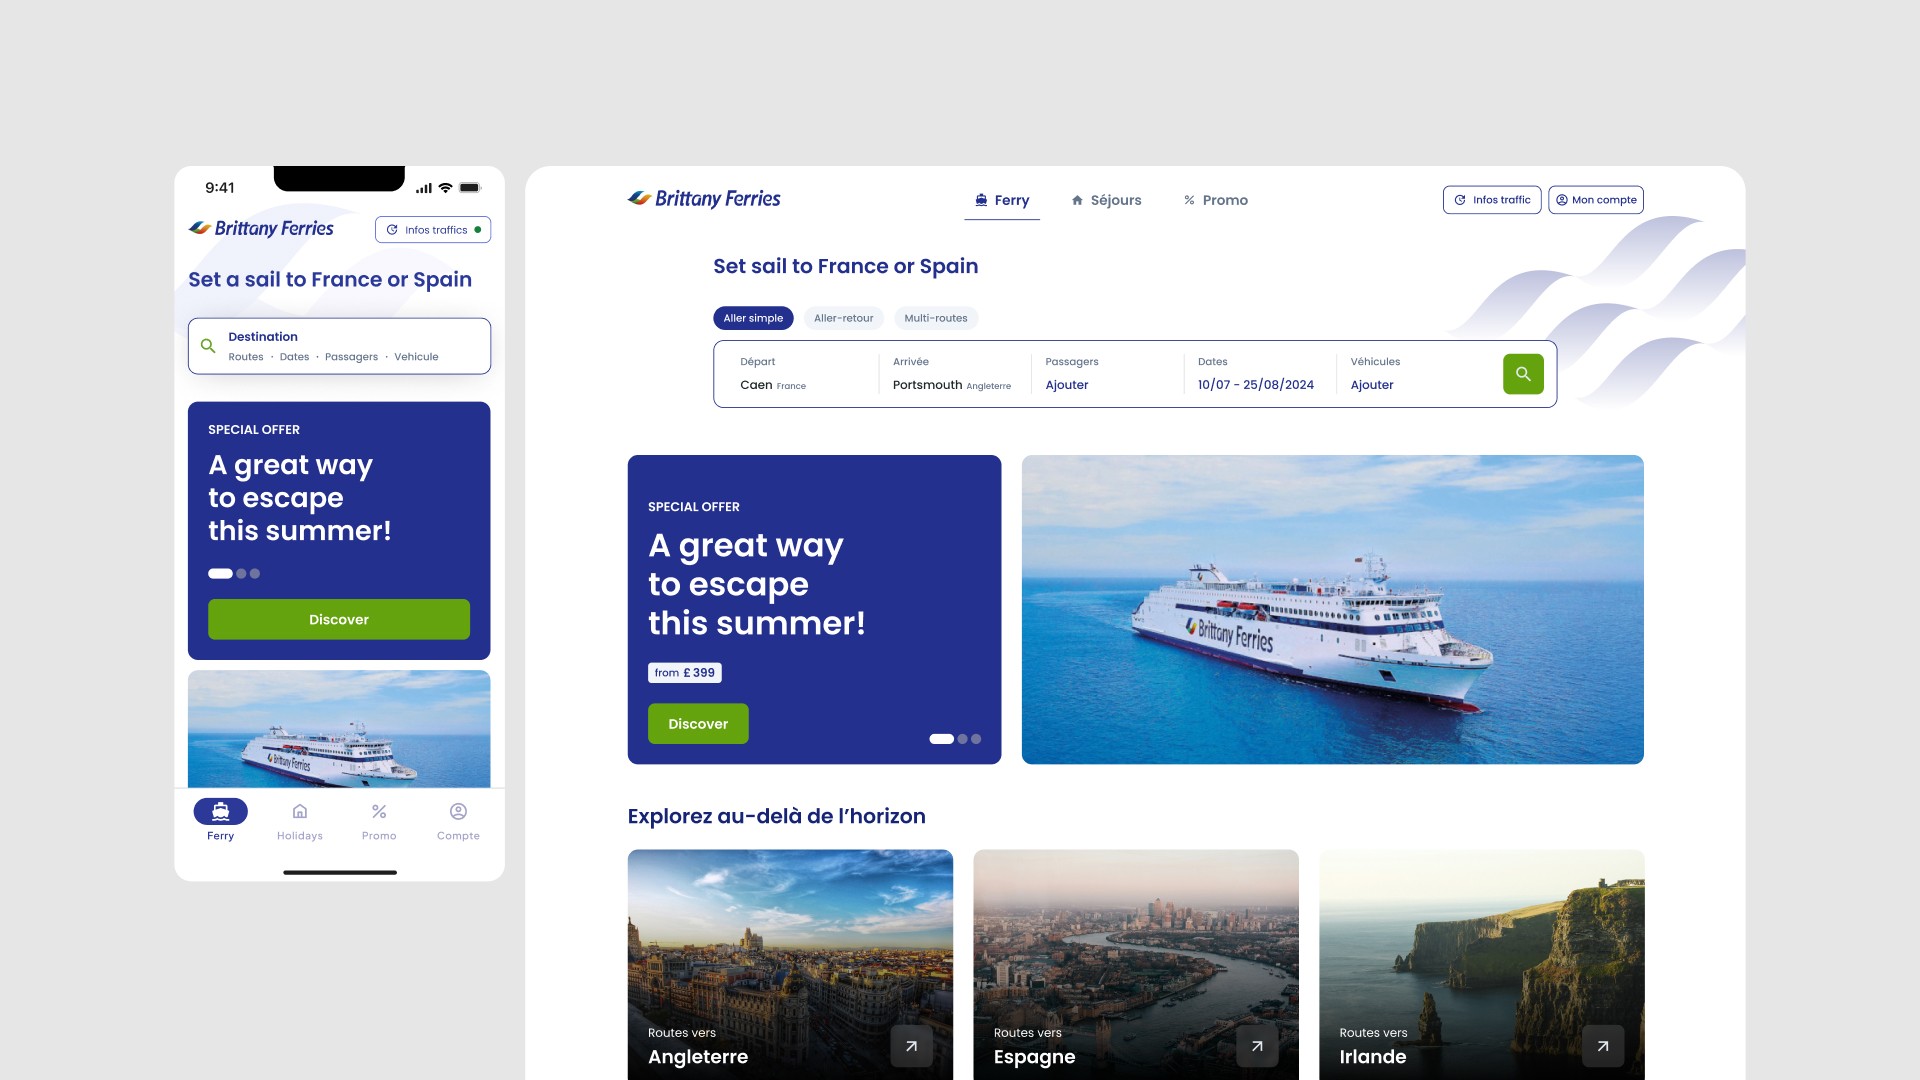1920x1080 pixels.
Task: Click the green search magnifier button
Action: (x=1523, y=374)
